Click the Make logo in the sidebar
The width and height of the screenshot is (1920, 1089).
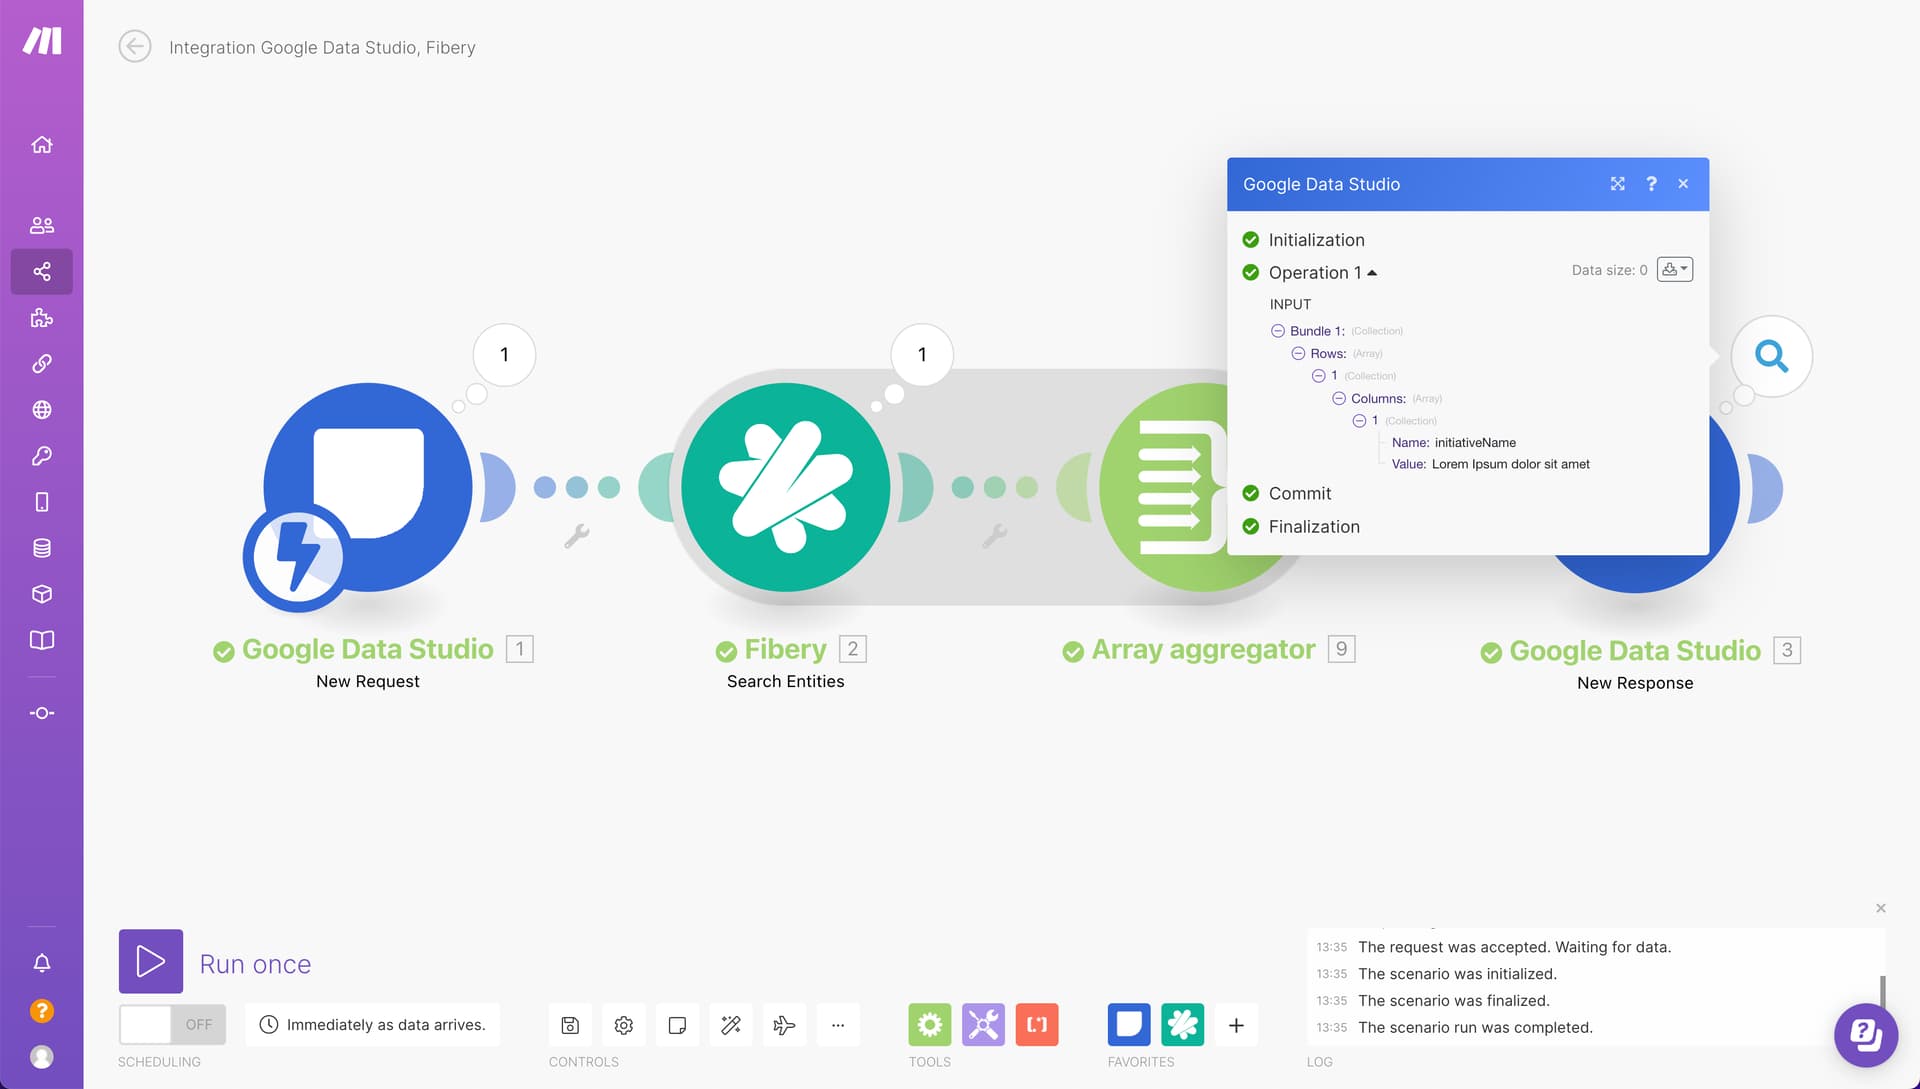point(42,41)
